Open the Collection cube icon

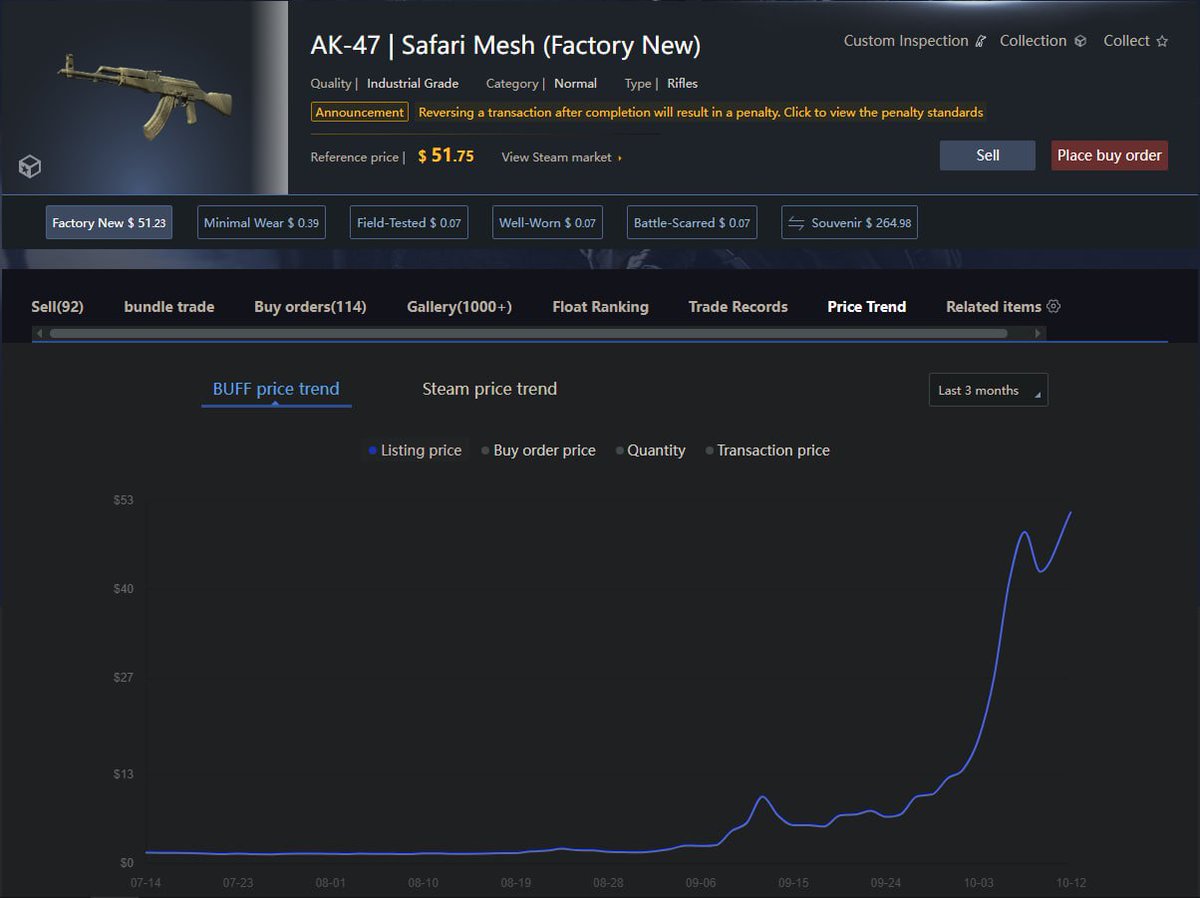coord(1080,41)
